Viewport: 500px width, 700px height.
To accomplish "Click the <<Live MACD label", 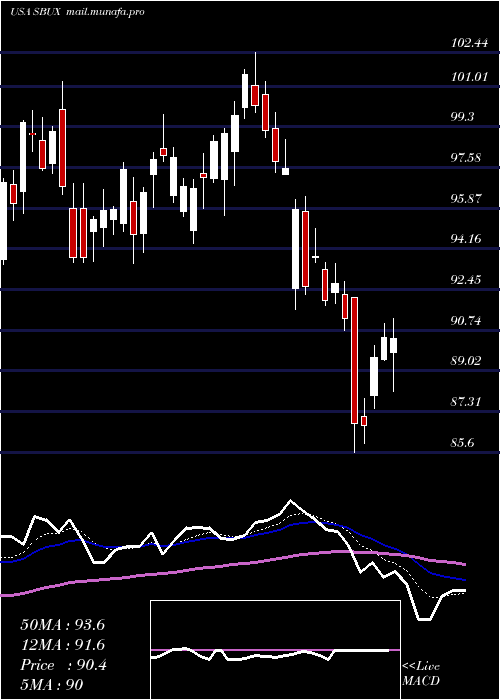I will tap(421, 674).
